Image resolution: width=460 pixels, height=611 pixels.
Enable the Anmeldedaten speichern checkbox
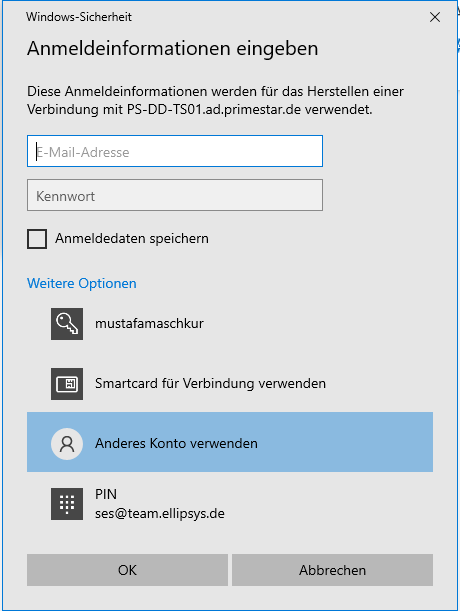click(37, 238)
